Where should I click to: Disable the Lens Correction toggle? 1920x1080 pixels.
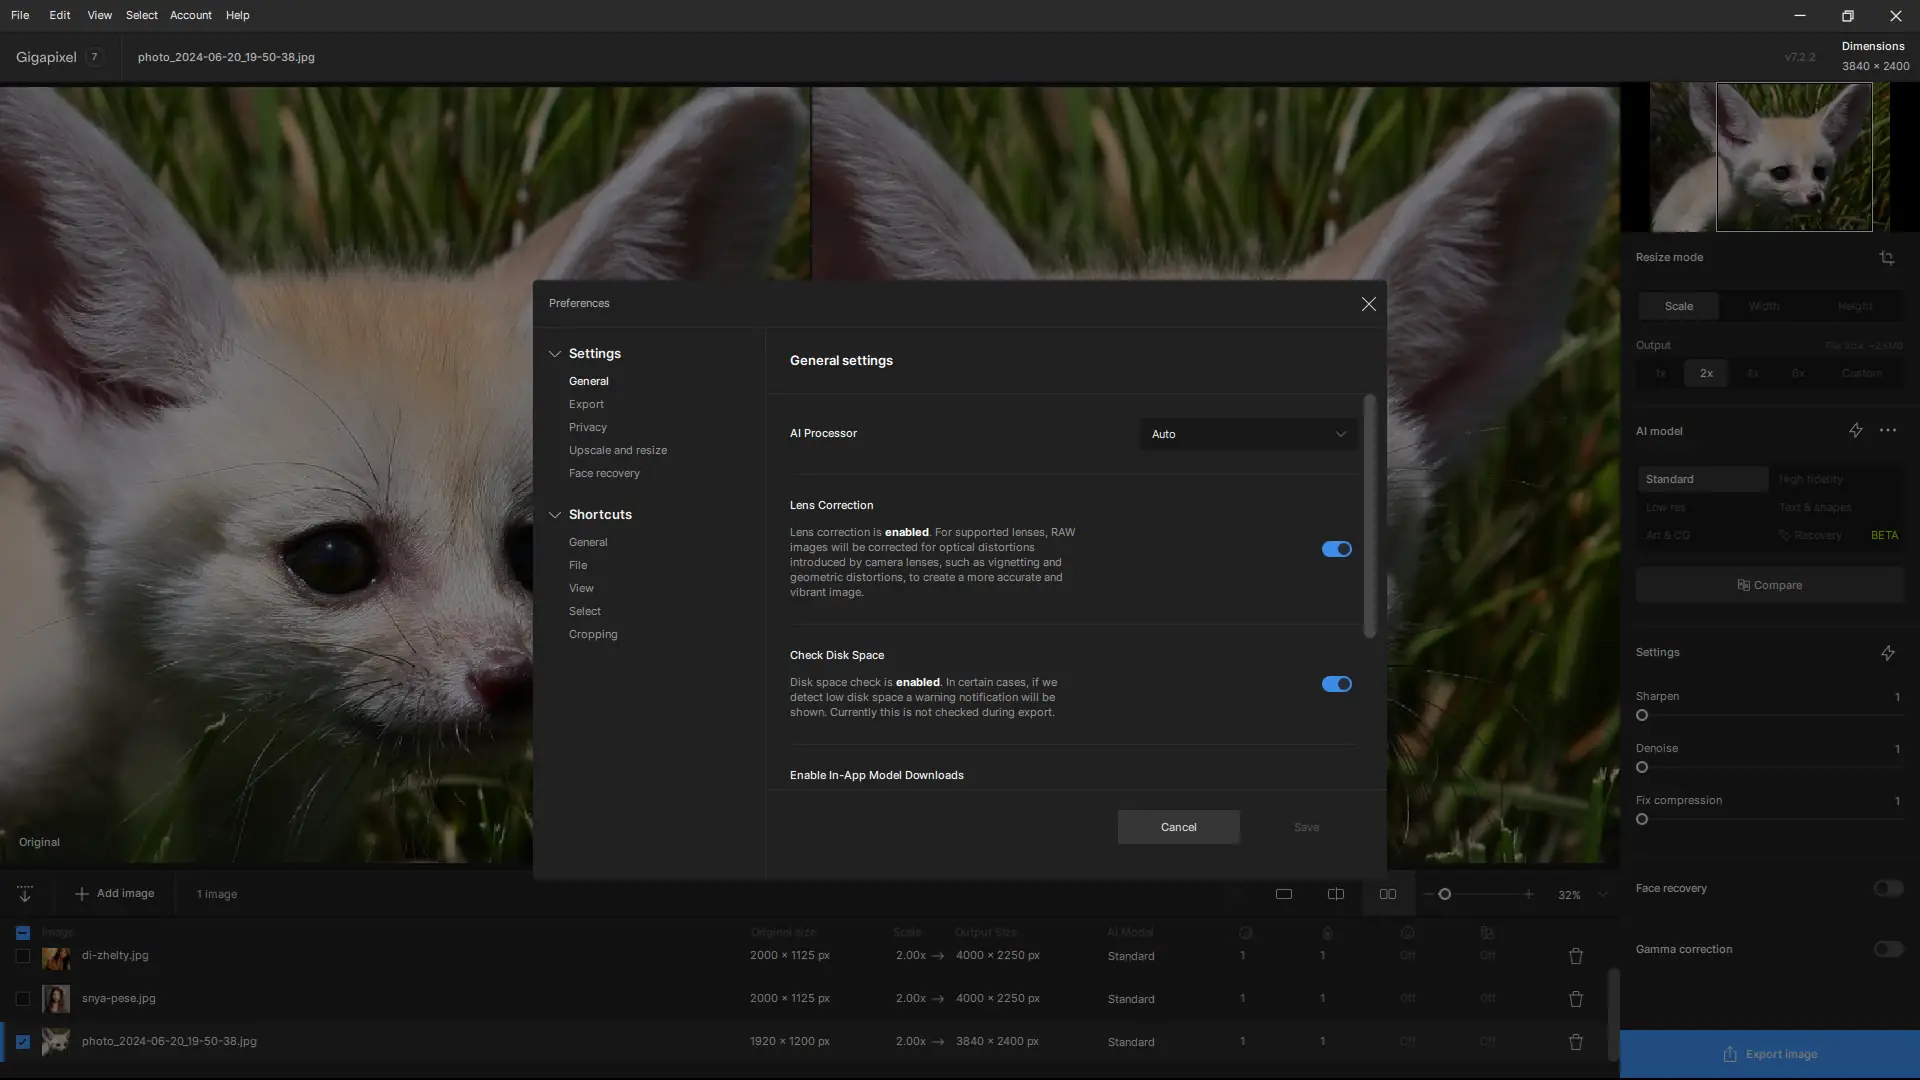(x=1336, y=549)
